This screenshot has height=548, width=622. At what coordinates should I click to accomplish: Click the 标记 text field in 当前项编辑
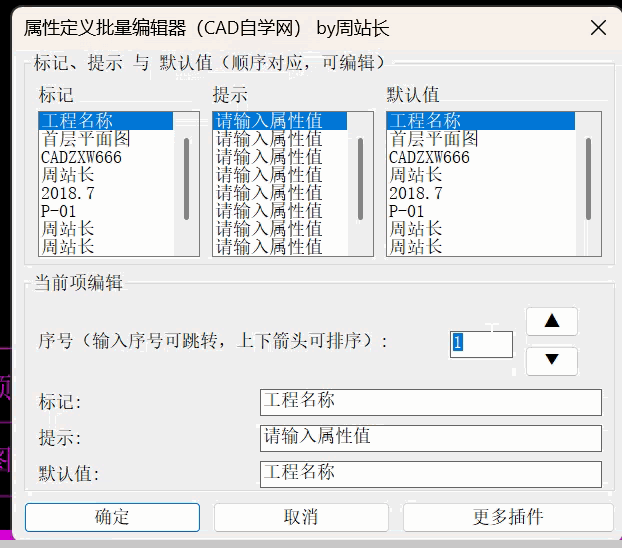tap(430, 402)
